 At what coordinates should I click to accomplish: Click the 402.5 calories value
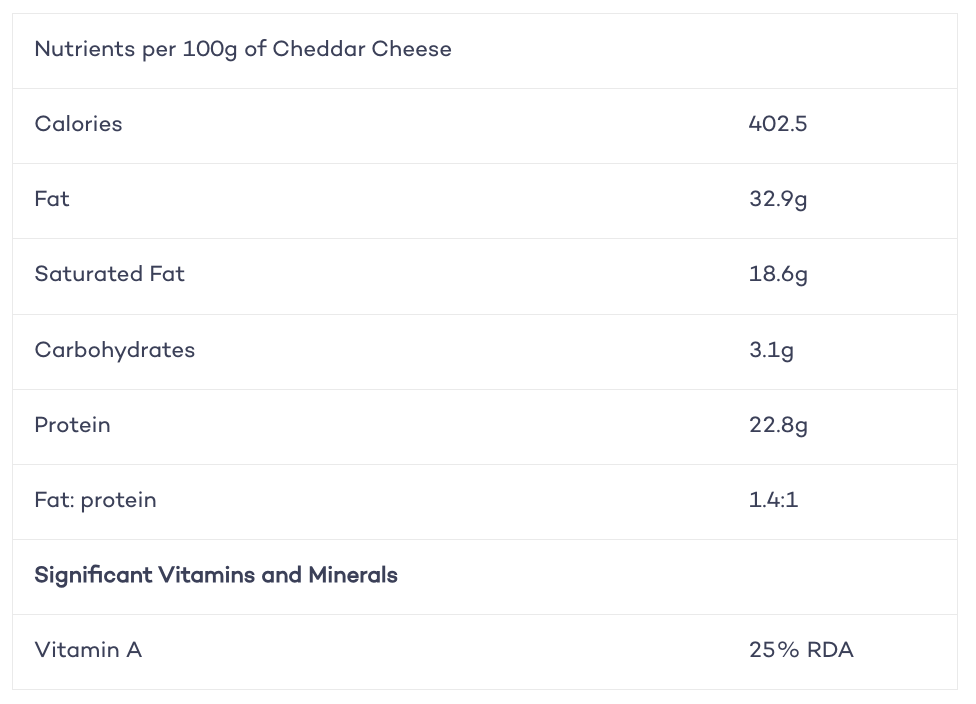point(777,124)
